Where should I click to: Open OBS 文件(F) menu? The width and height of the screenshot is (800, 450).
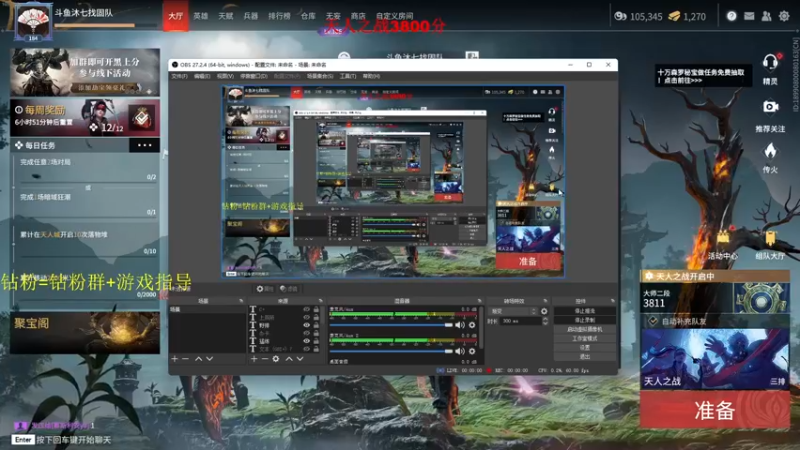180,76
